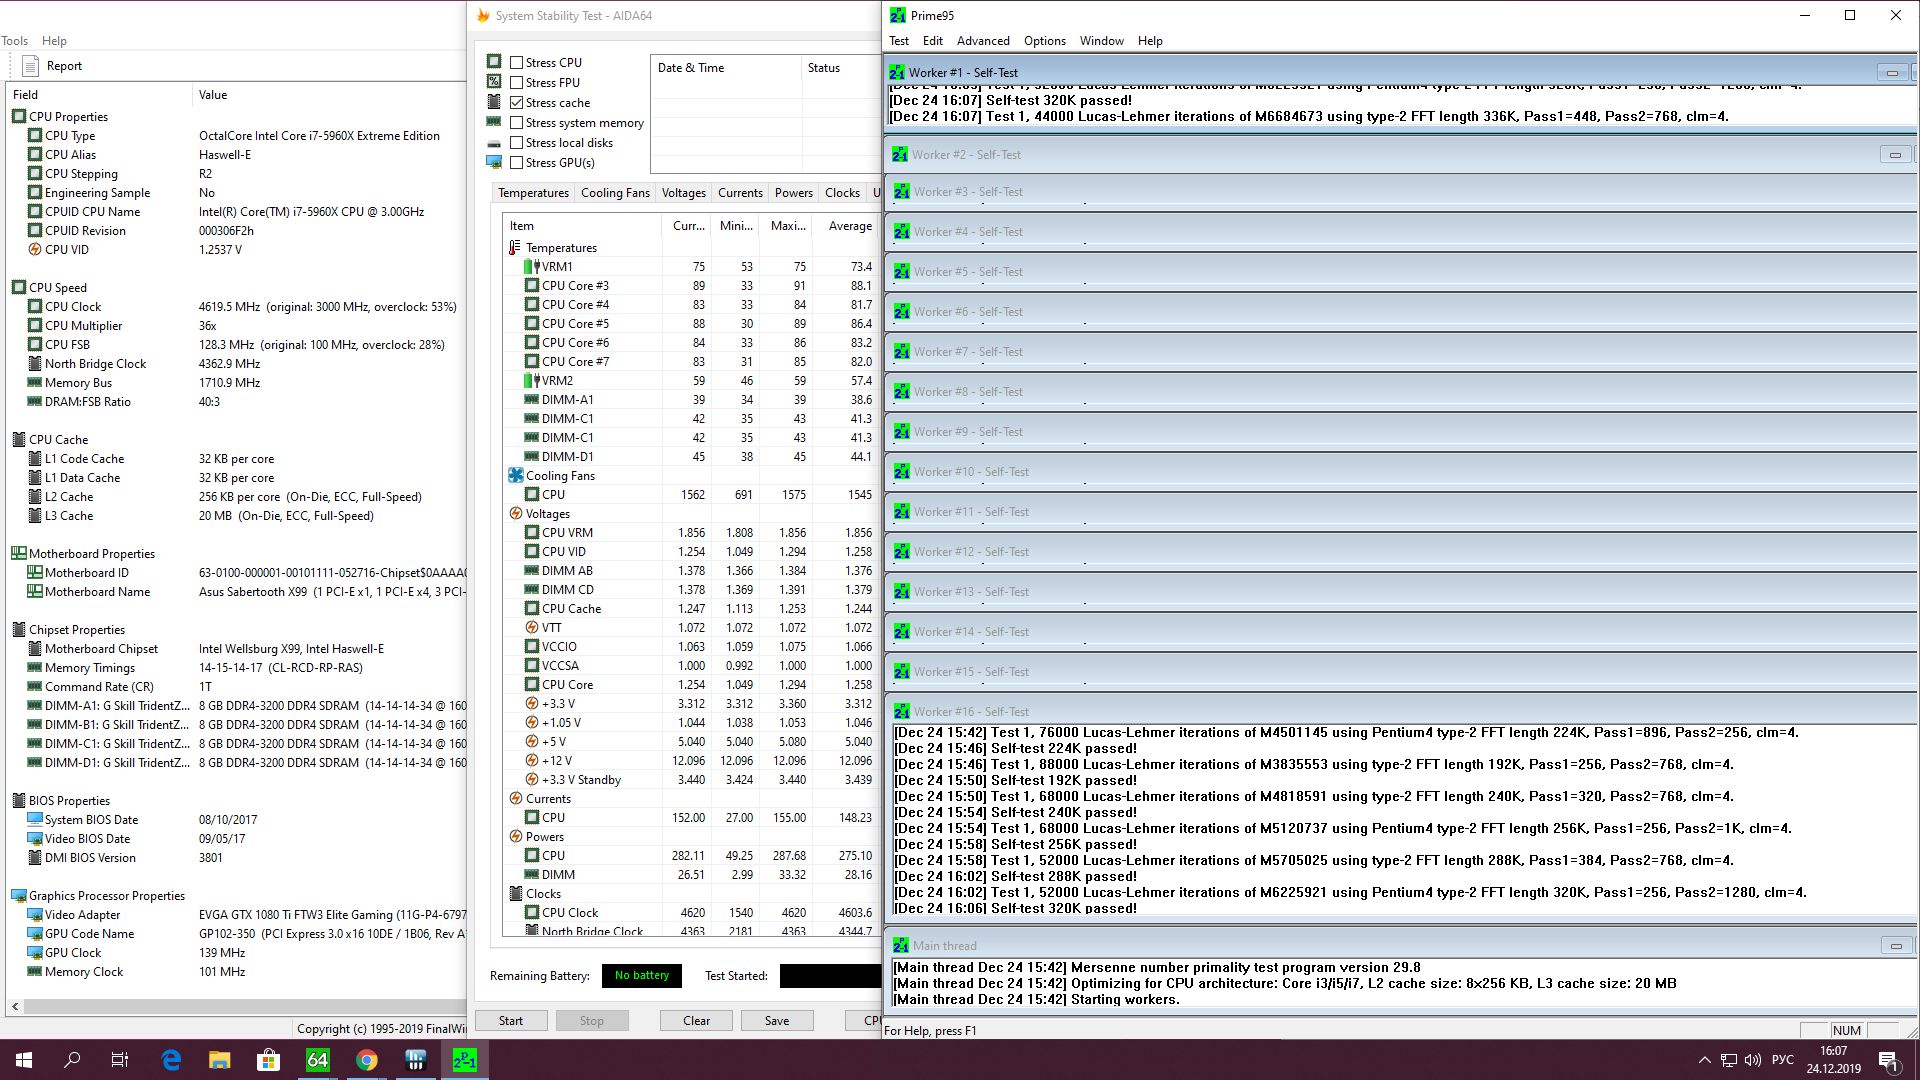Viewport: 1920px width, 1080px height.
Task: Uncheck the Stress cache option
Action: pyautogui.click(x=517, y=102)
